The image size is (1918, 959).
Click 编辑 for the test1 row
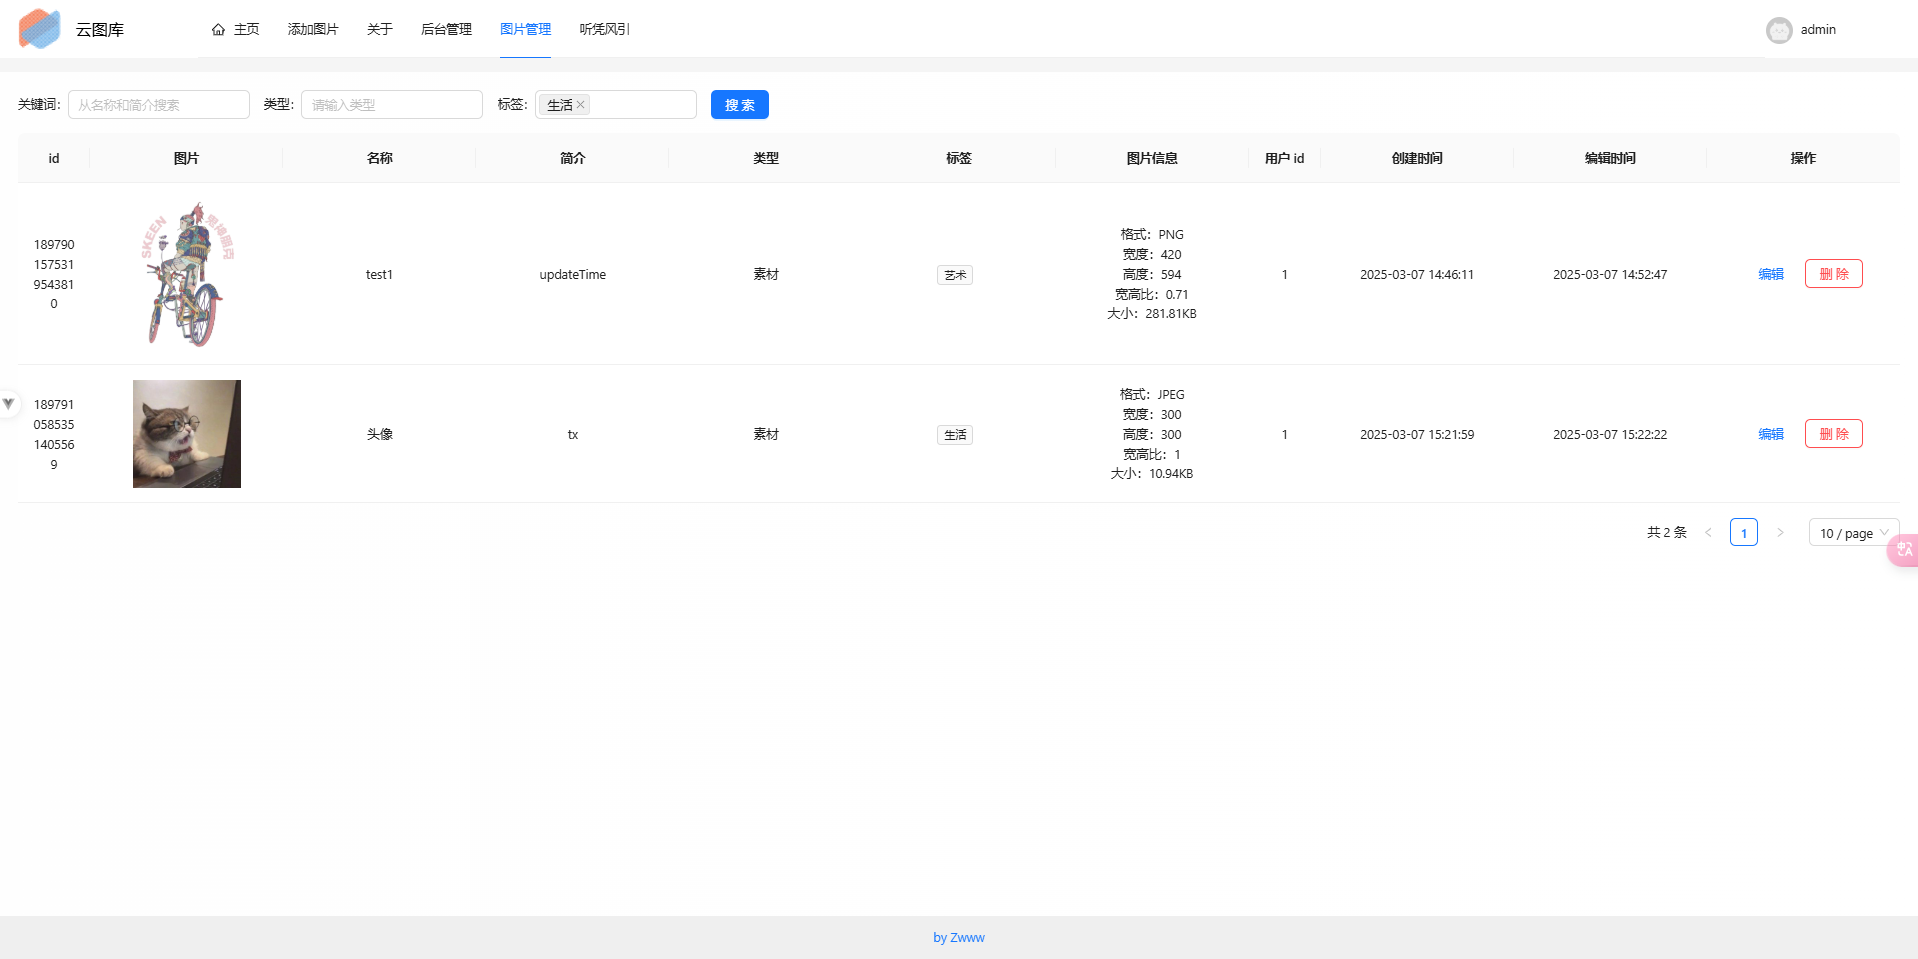click(x=1771, y=274)
